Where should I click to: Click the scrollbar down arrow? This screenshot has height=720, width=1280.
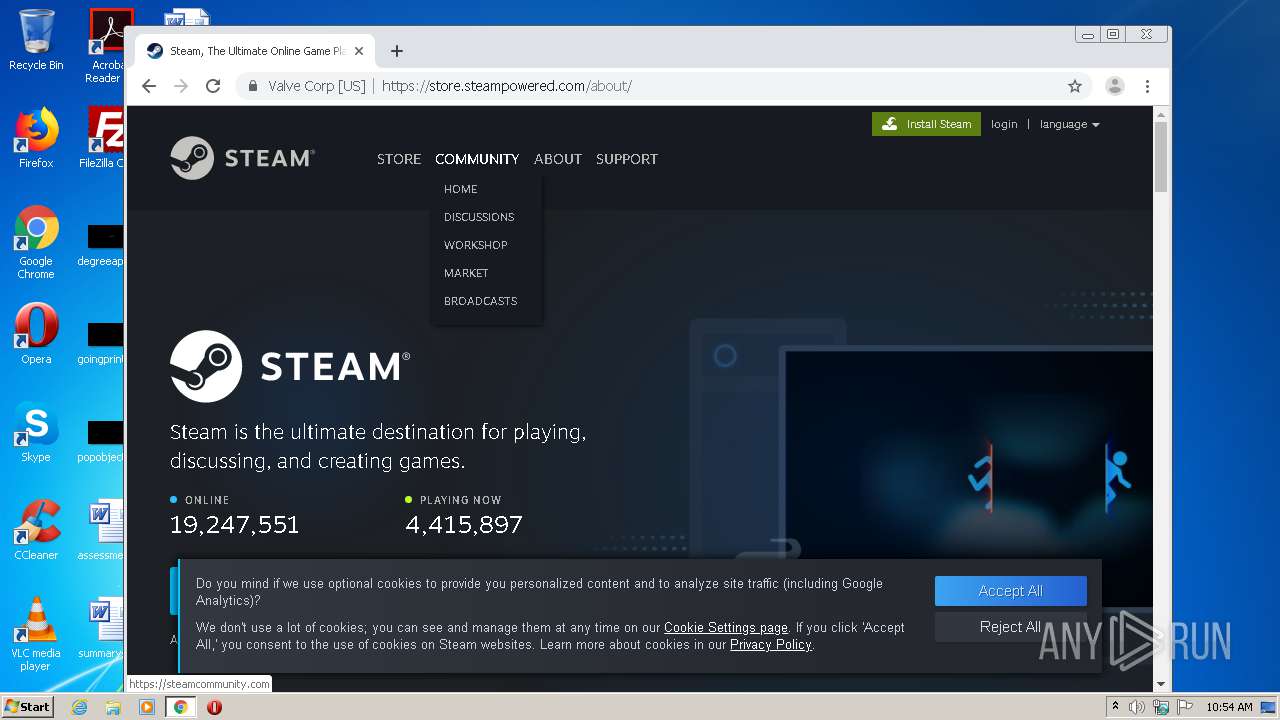pyautogui.click(x=1161, y=685)
